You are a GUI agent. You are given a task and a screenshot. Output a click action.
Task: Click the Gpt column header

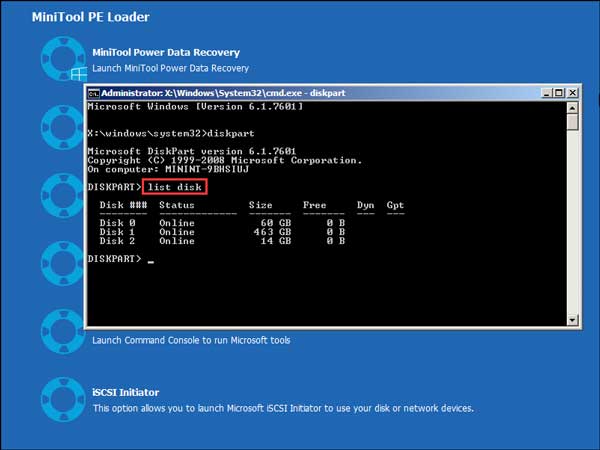(x=395, y=205)
